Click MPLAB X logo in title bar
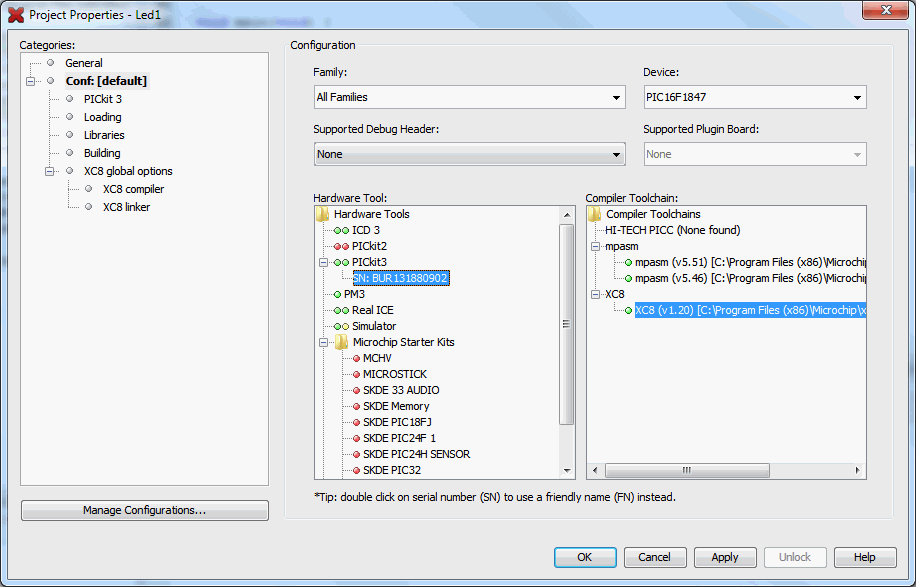 click(x=16, y=15)
